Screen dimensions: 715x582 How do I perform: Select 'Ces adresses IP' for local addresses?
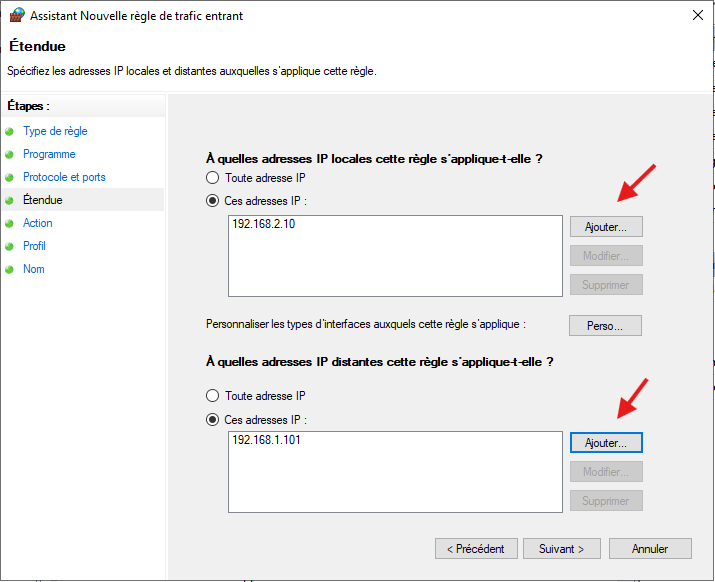coord(212,201)
